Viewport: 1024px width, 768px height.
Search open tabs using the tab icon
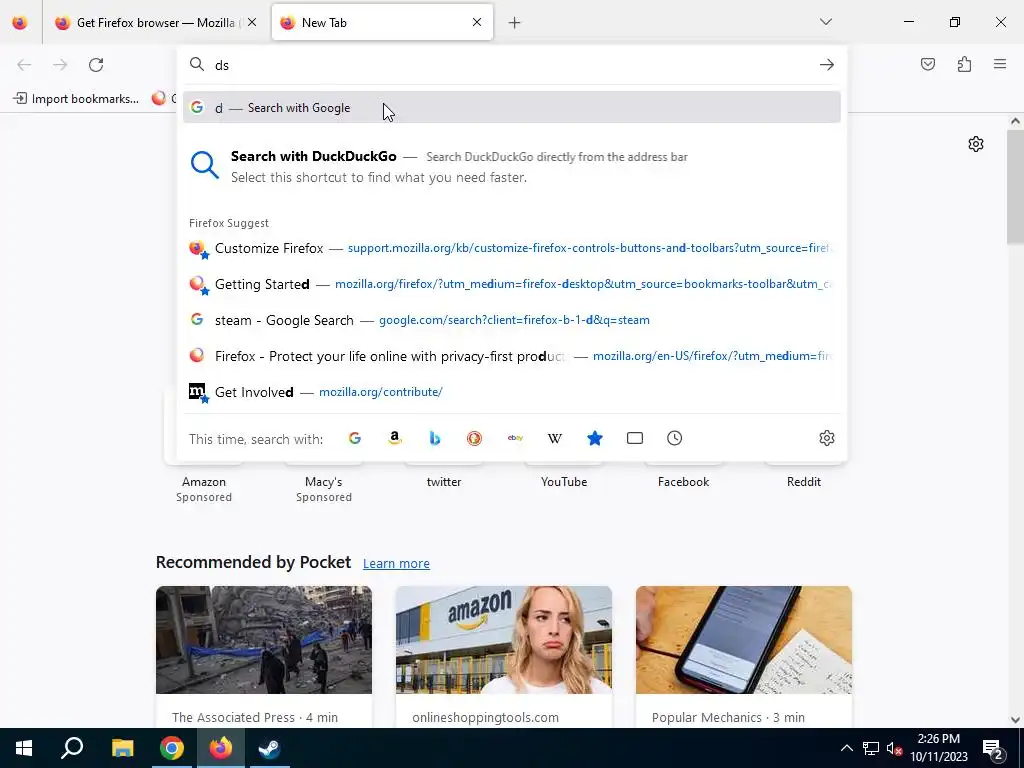pyautogui.click(x=635, y=438)
